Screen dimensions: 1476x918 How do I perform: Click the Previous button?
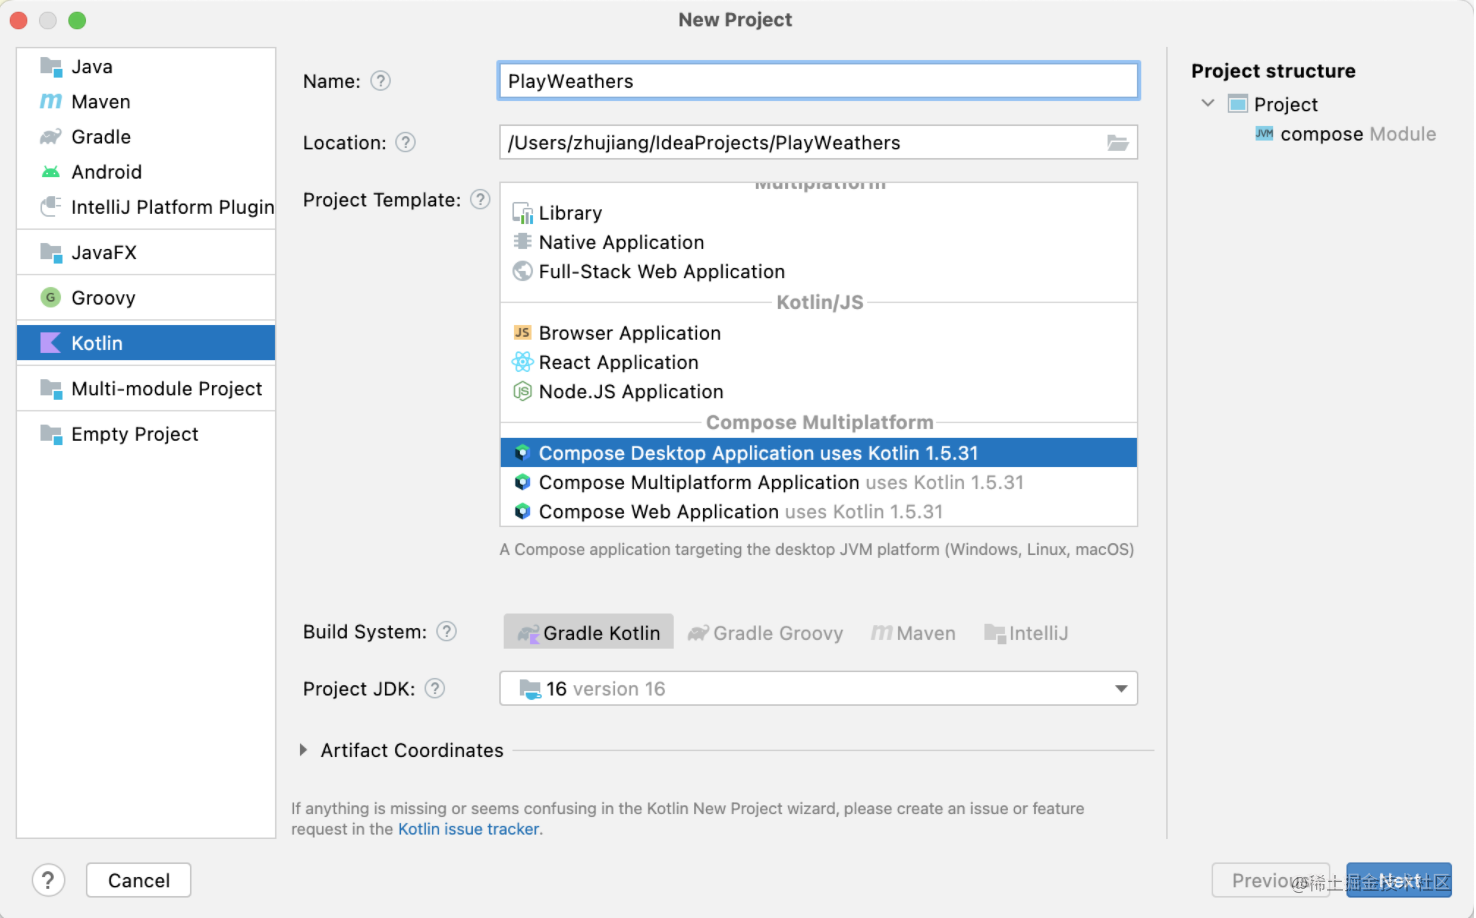1270,880
